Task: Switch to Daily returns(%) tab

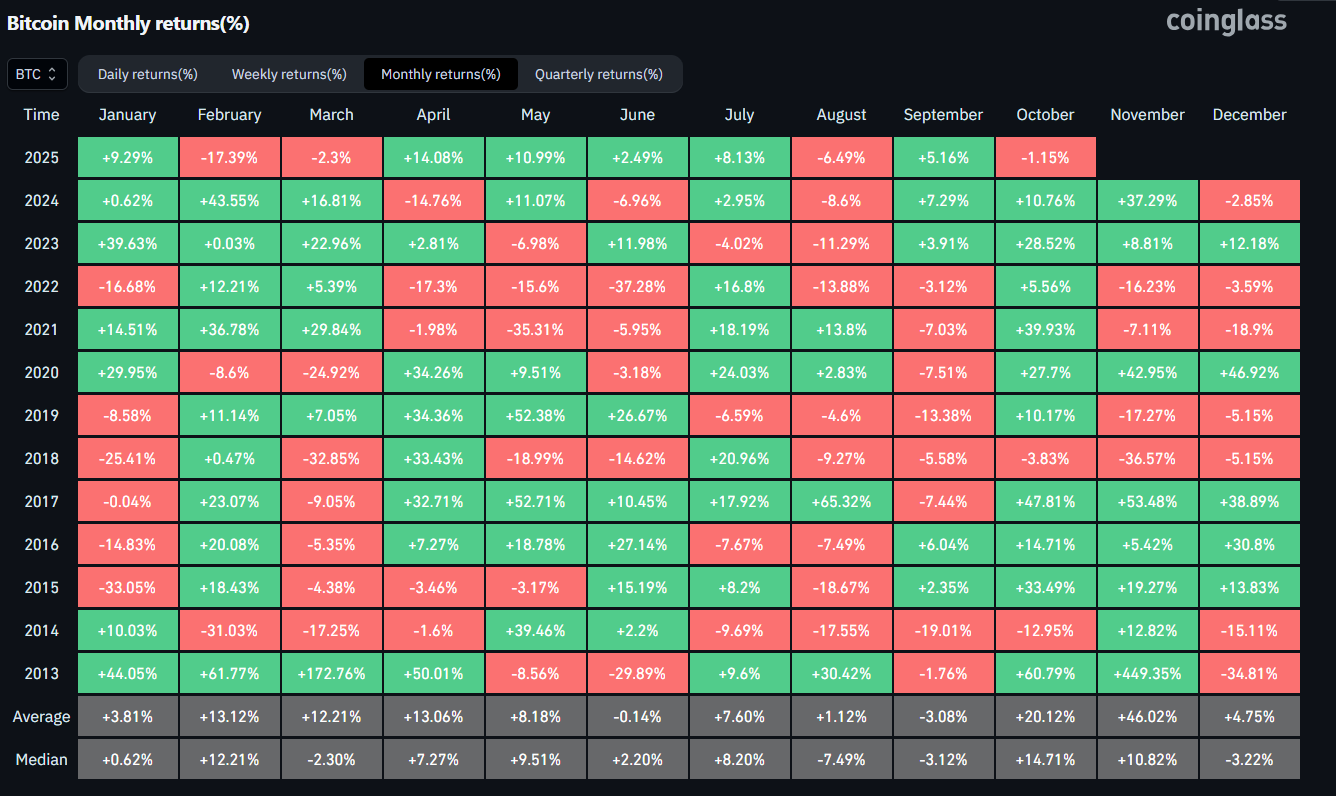Action: pos(148,74)
